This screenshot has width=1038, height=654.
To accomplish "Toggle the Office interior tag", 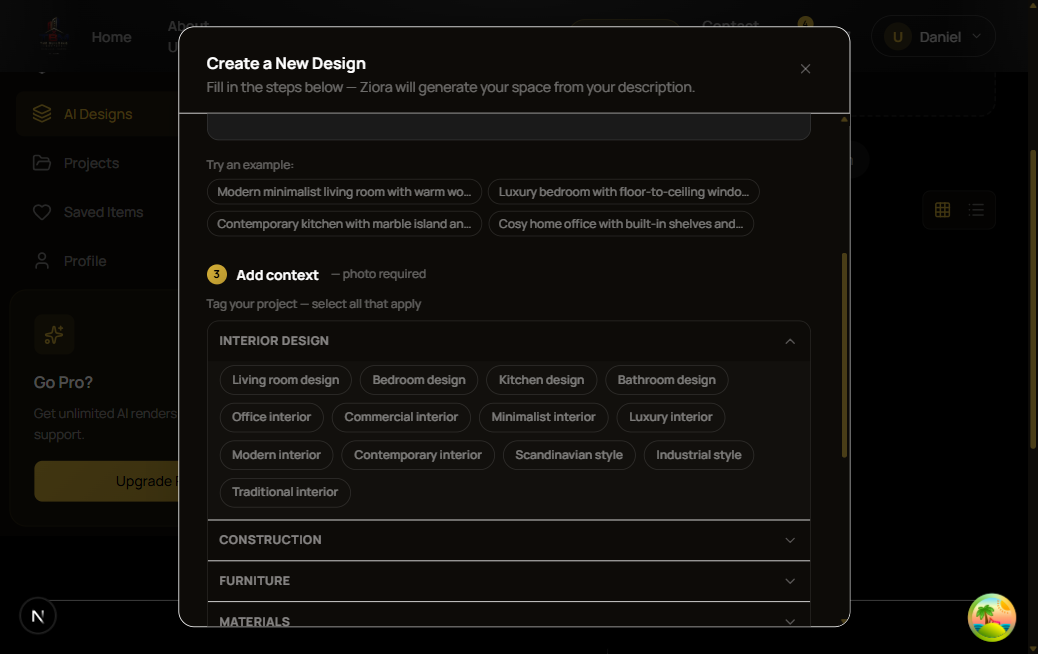I will (271, 417).
